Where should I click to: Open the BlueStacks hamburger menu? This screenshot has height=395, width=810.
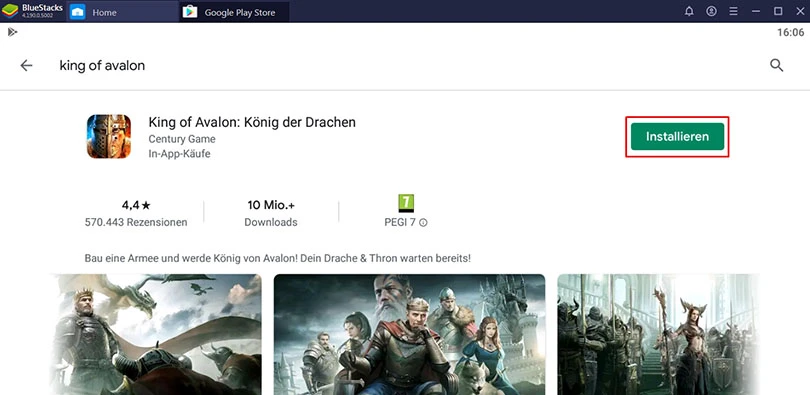(x=733, y=11)
